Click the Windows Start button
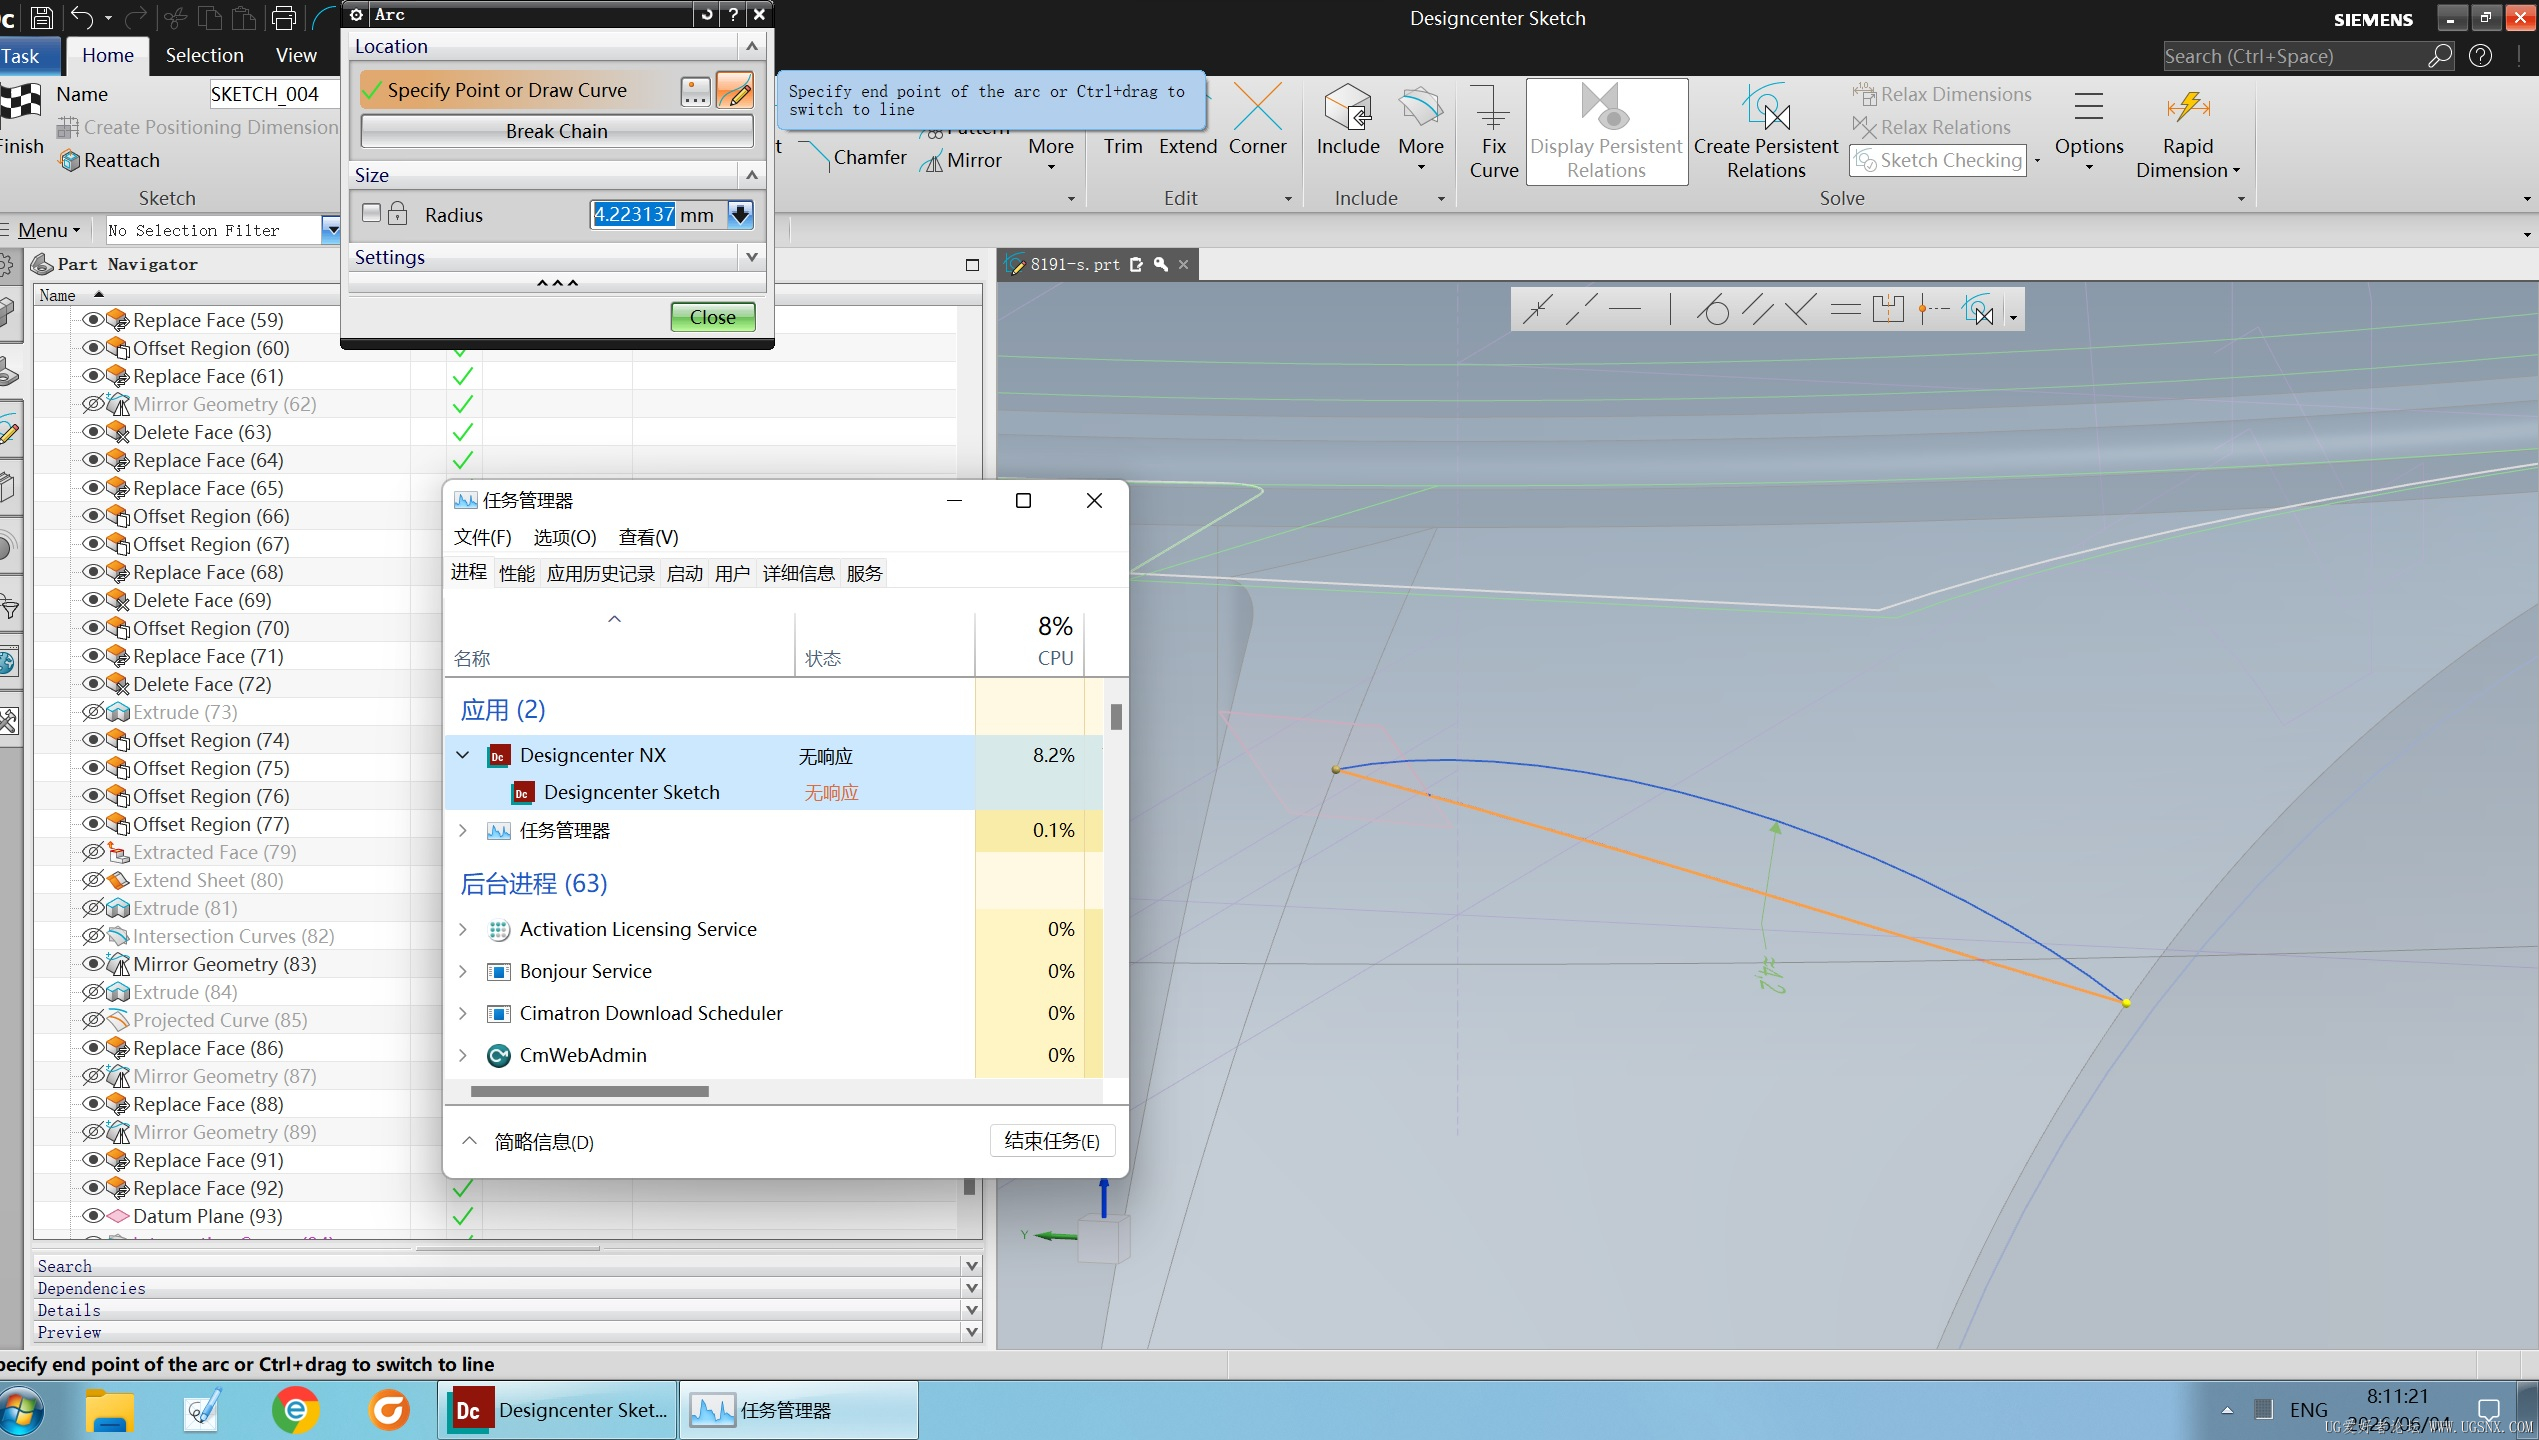Screen dimensions: 2539x1440 click(21, 1411)
